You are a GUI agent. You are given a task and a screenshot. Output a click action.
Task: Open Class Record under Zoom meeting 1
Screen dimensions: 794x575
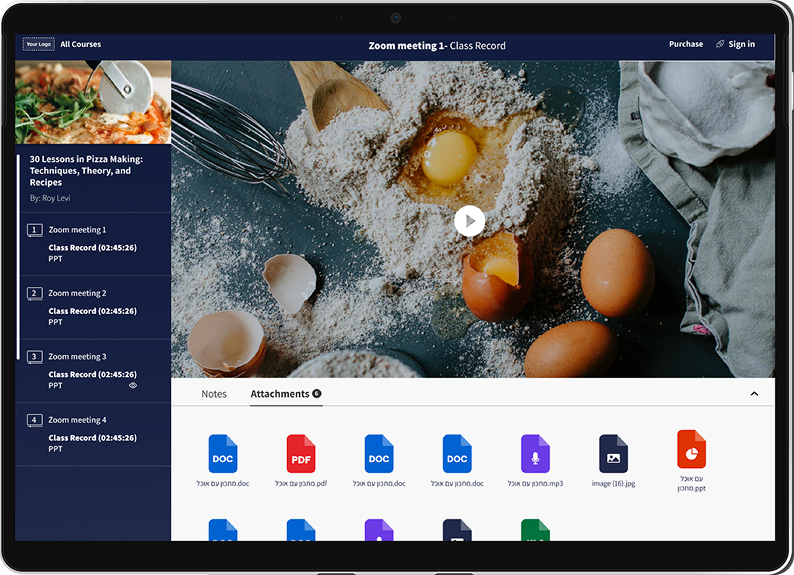[93, 248]
